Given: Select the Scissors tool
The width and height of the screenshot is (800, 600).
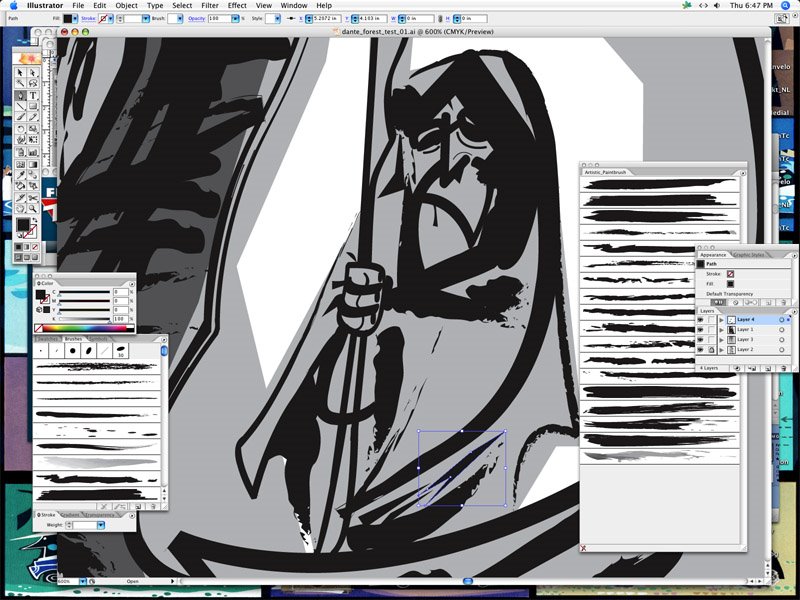Looking at the screenshot, I should tap(33, 198).
